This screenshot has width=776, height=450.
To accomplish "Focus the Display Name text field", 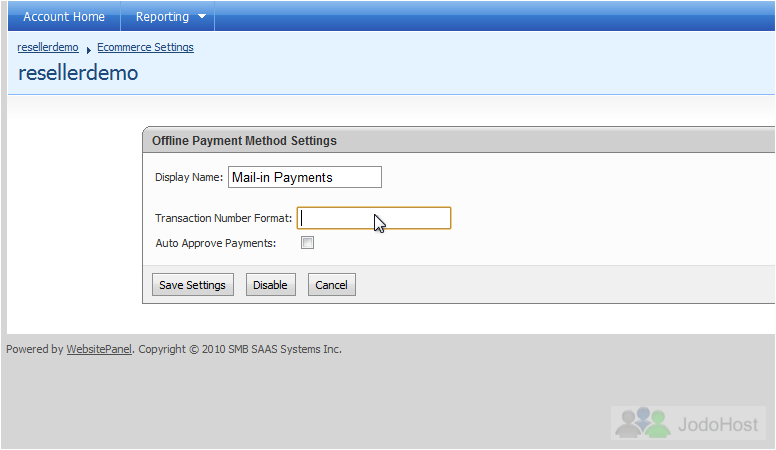I will click(x=305, y=177).
